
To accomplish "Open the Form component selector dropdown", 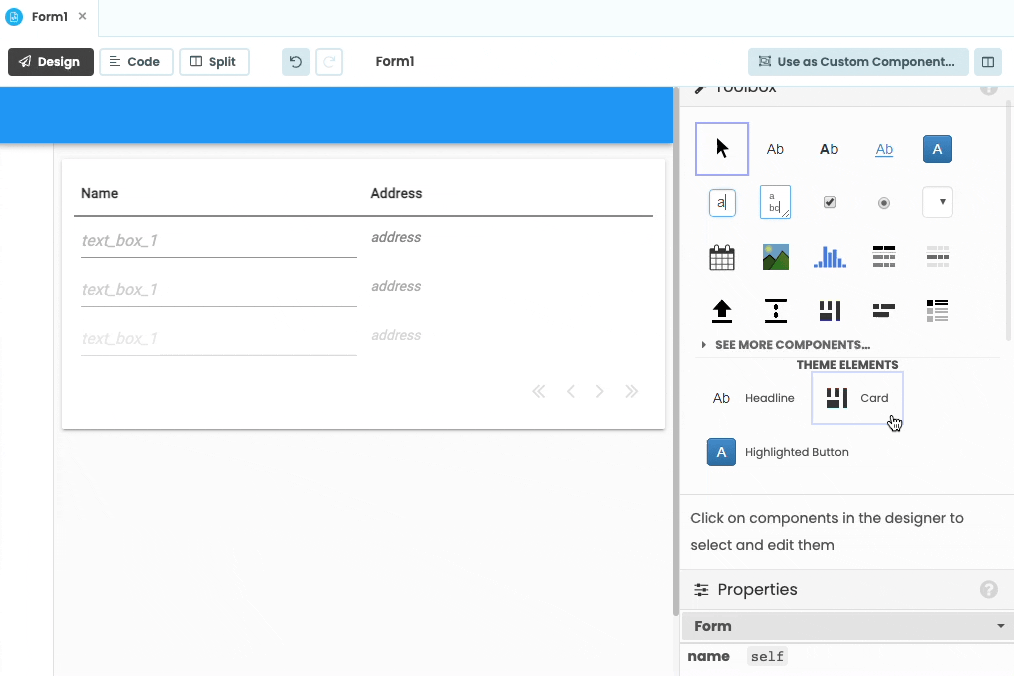I will 847,626.
